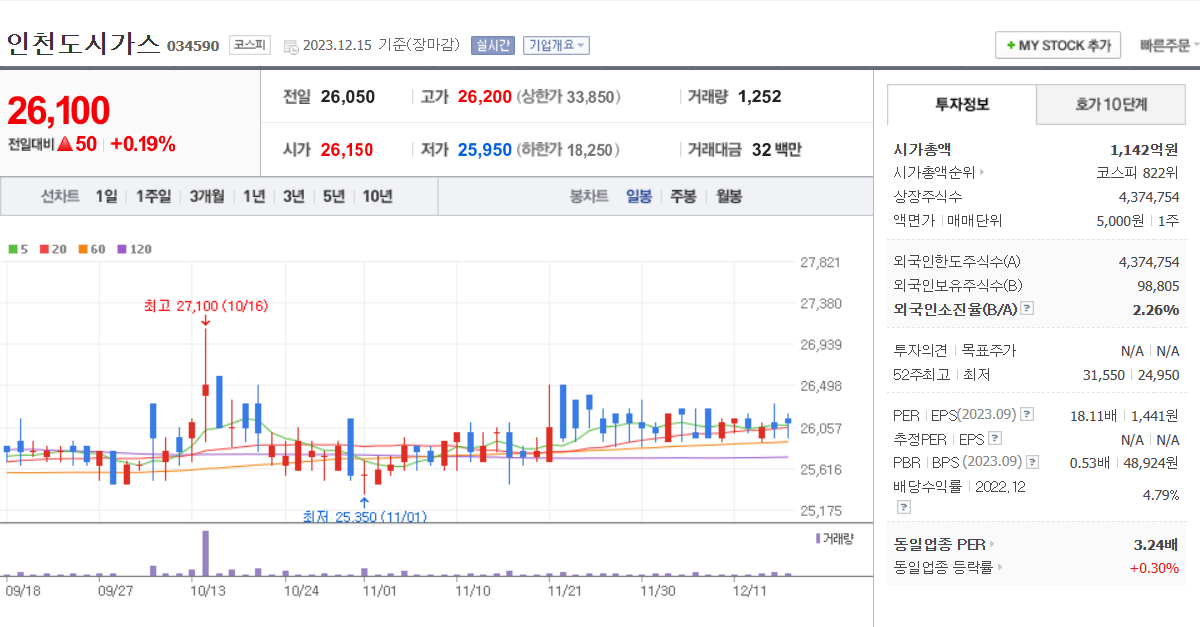Click the 상한가 33,850 text
1200x627 pixels.
point(568,97)
